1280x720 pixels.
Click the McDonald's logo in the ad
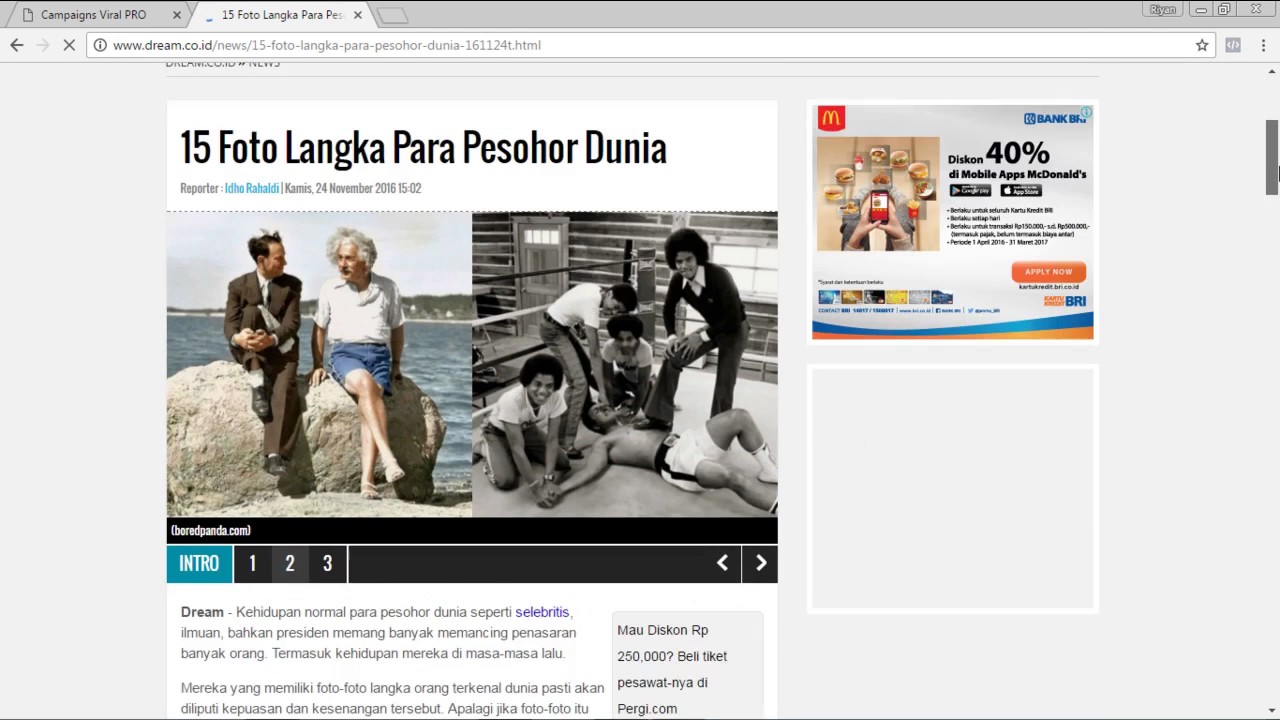point(831,119)
